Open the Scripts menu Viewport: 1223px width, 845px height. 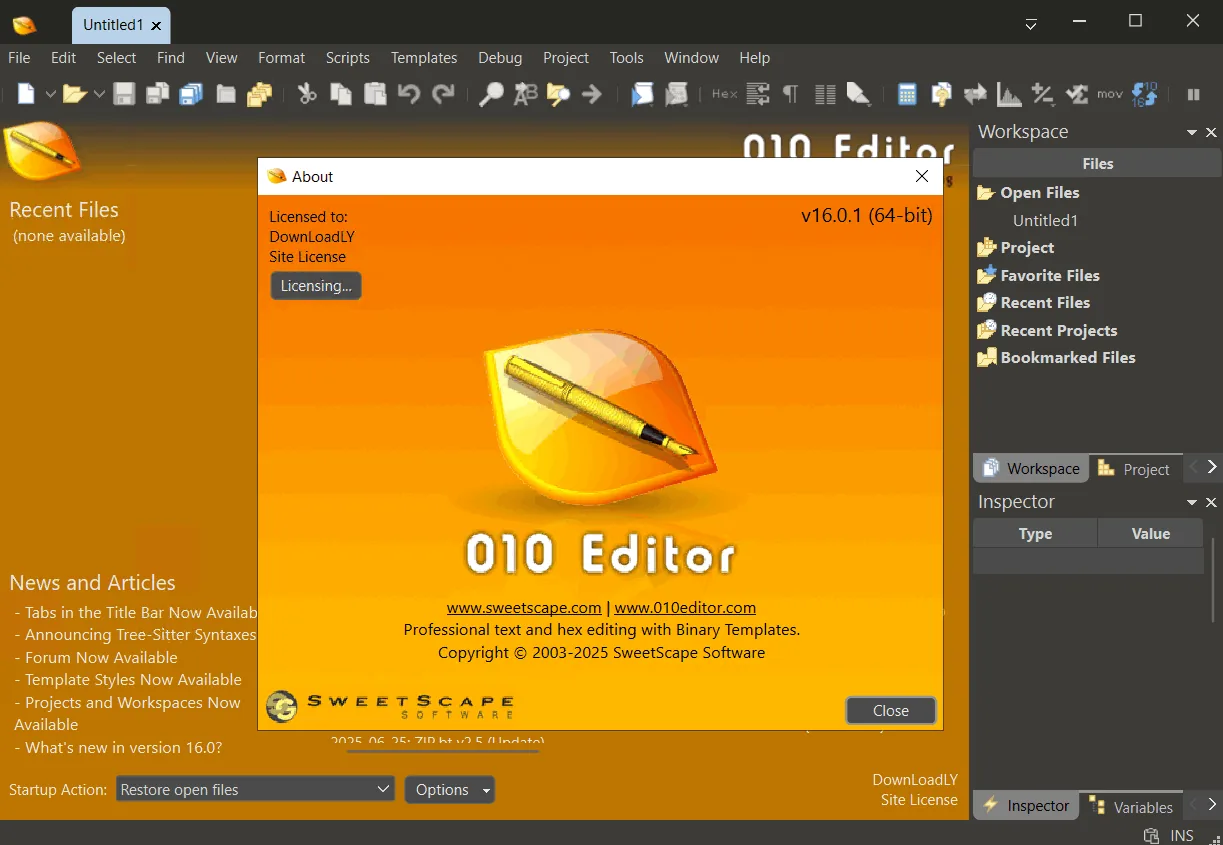point(348,58)
